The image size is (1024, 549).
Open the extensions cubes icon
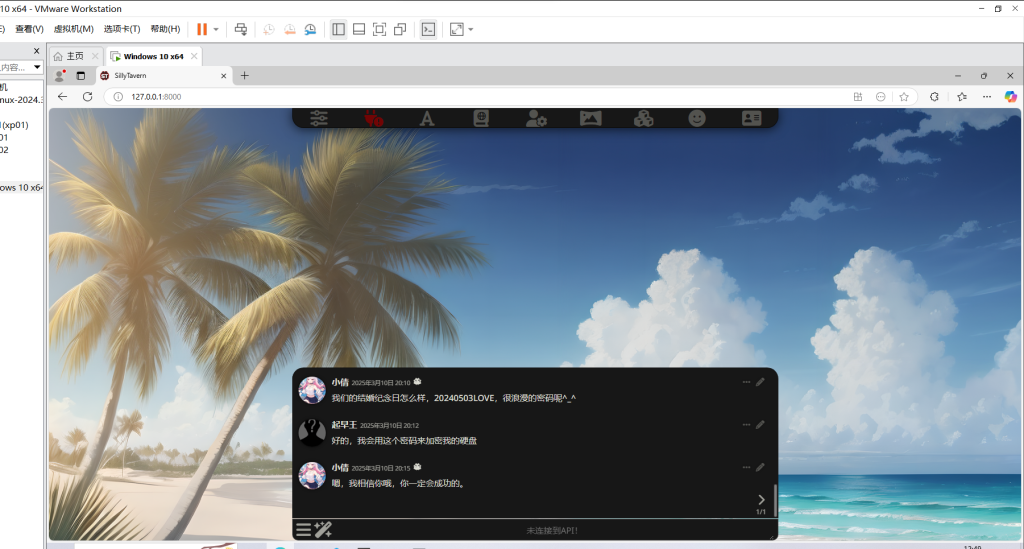point(643,118)
